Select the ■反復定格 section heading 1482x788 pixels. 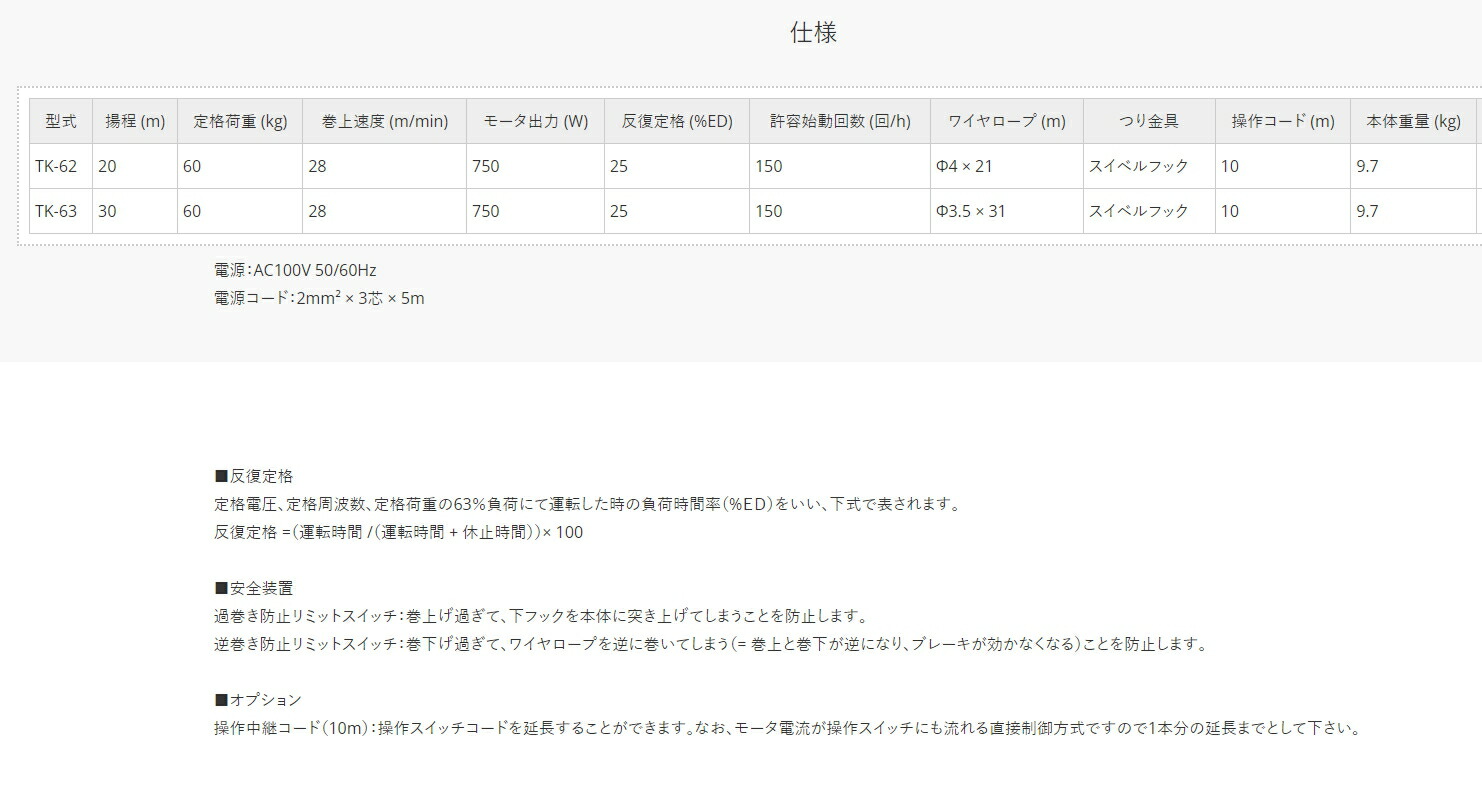pyautogui.click(x=252, y=476)
